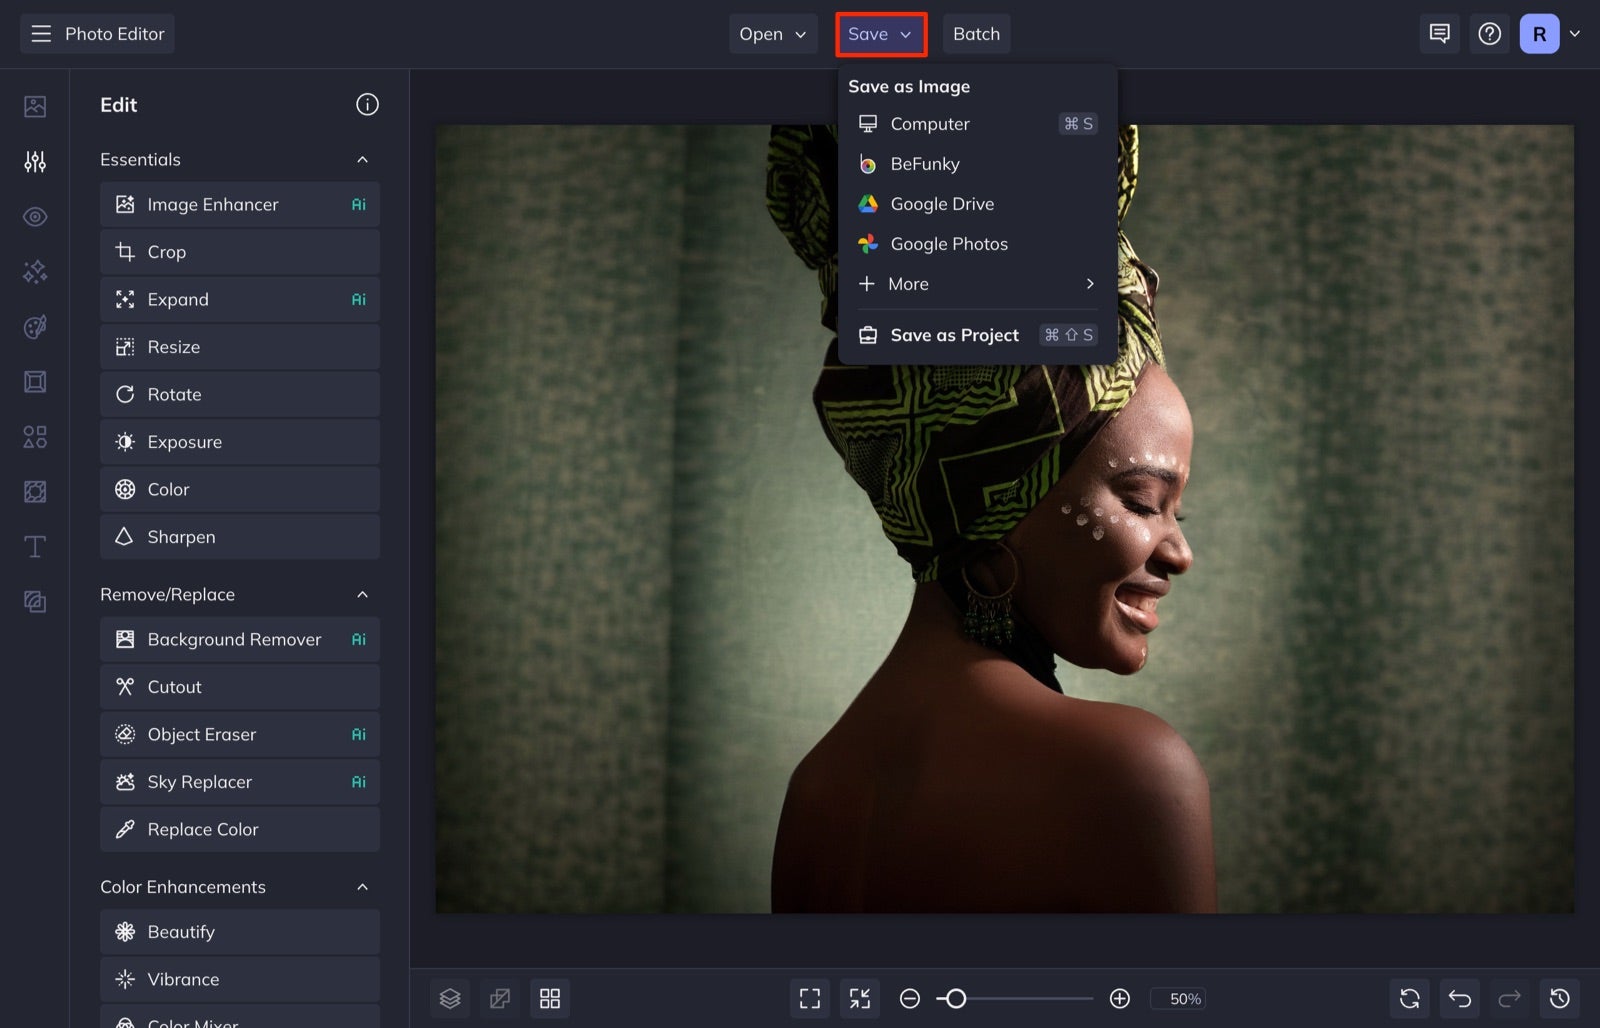Toggle the grid view in bottom toolbar

click(x=550, y=998)
